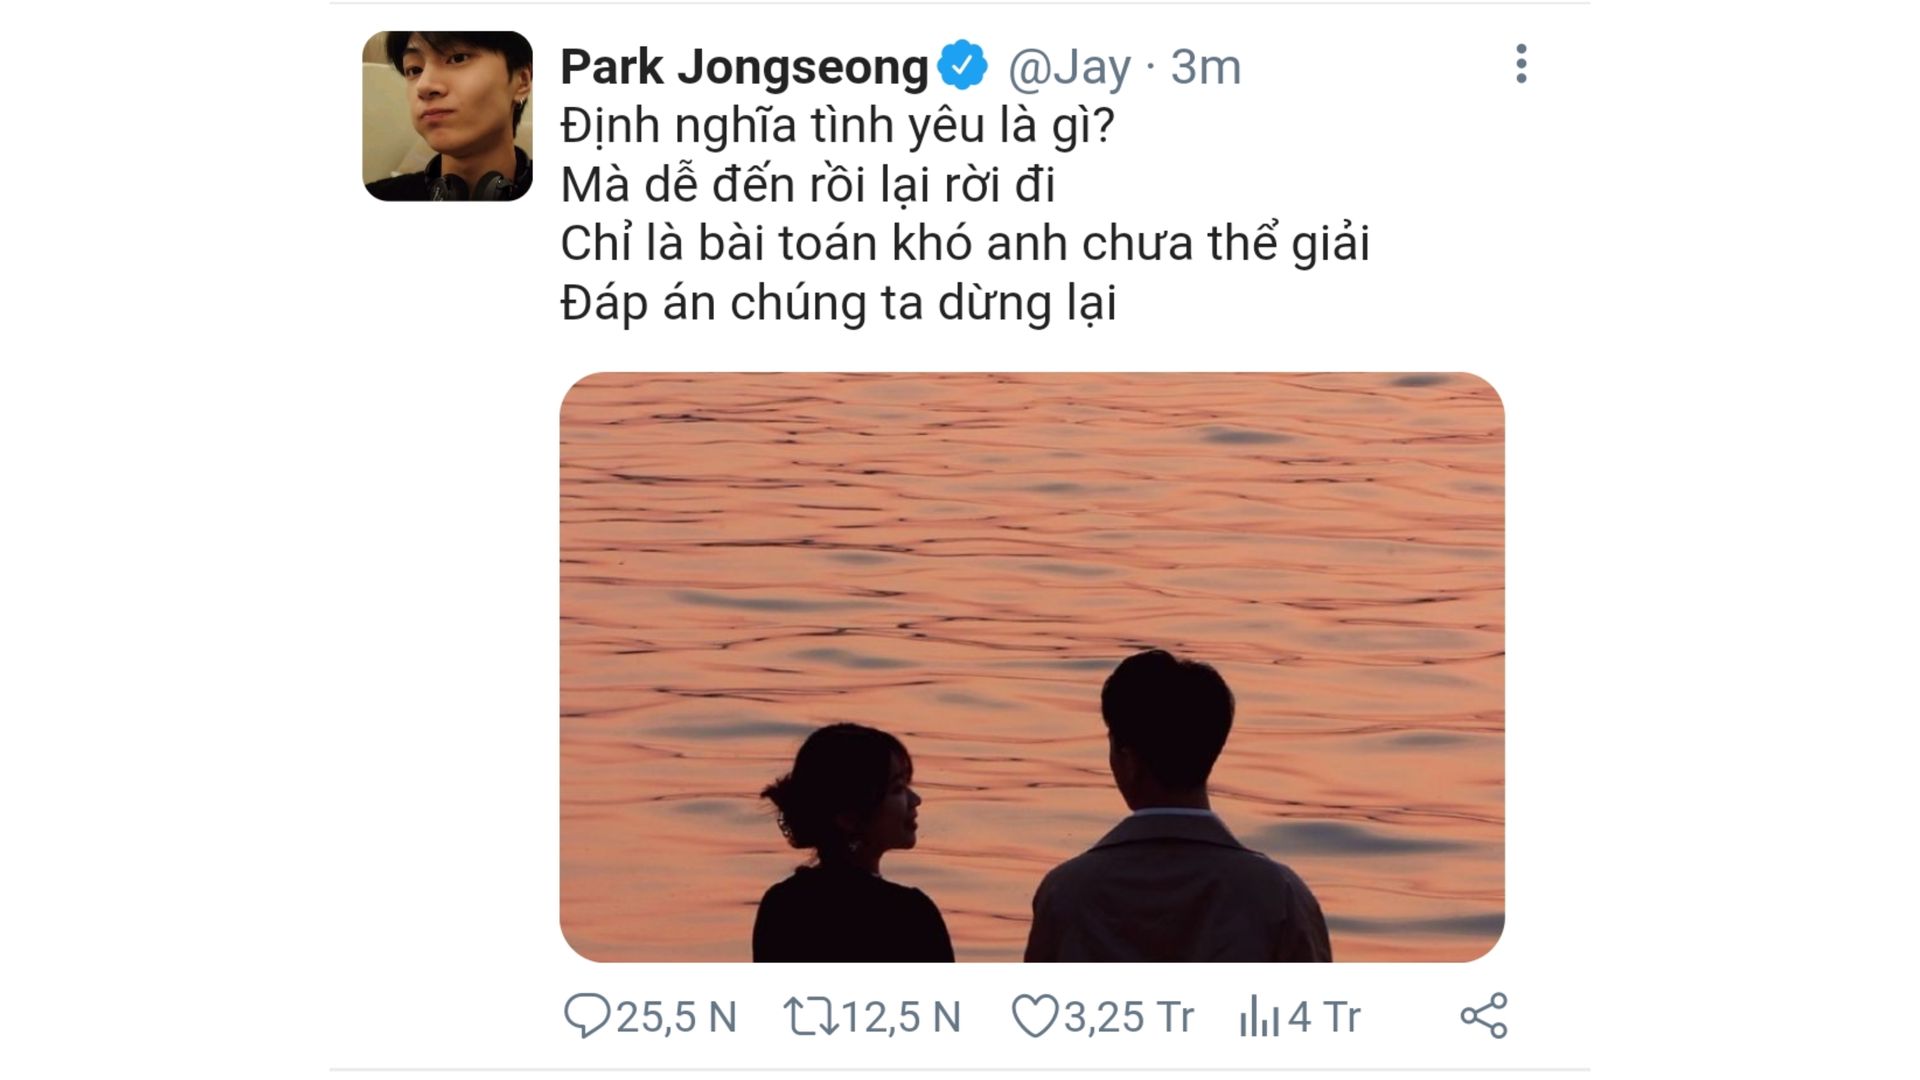Open the attached sunset water photo
The image size is (1920, 1080).
pyautogui.click(x=1032, y=667)
